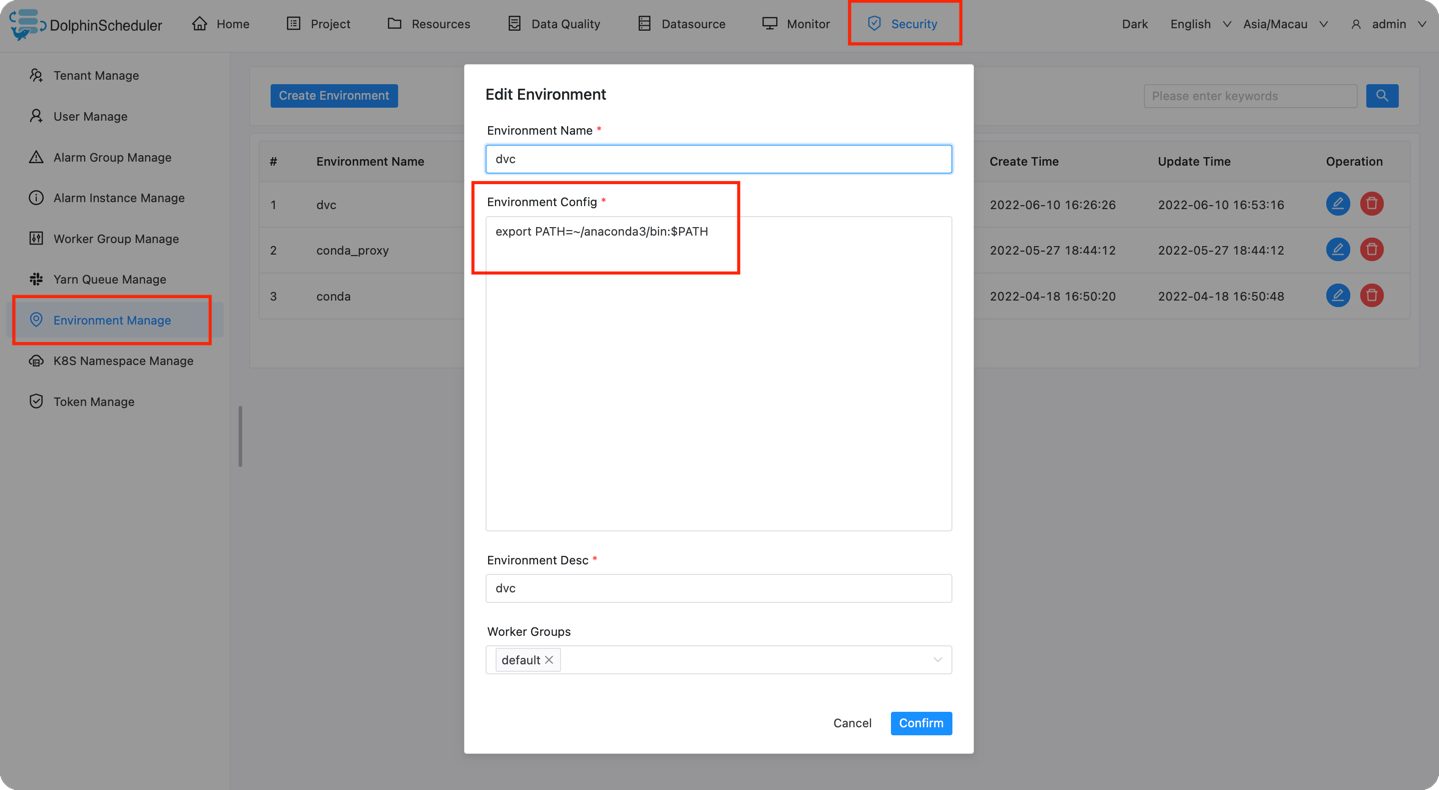Switch to Dark theme
Screen dimensions: 1439x790
(x=1134, y=24)
